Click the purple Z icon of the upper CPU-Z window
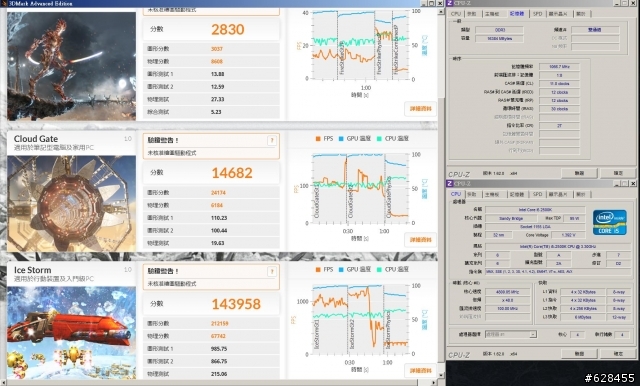 click(450, 3)
